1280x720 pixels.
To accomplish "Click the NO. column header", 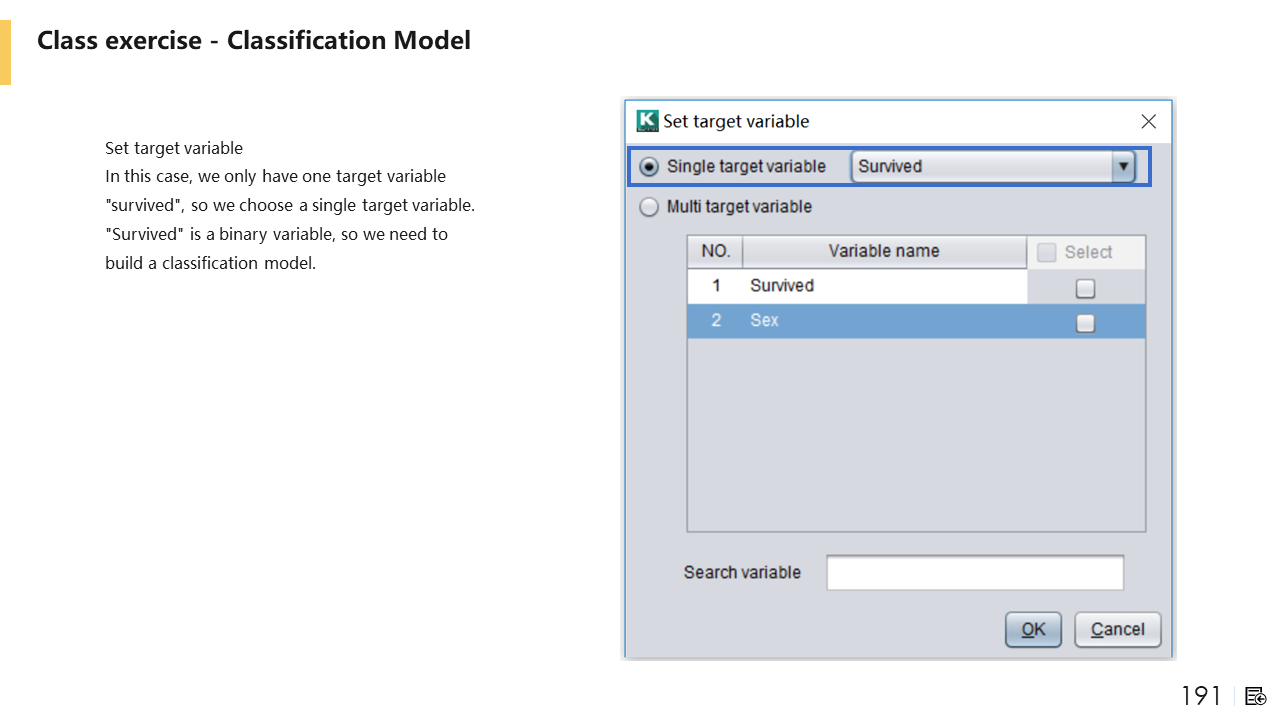I will [x=715, y=251].
